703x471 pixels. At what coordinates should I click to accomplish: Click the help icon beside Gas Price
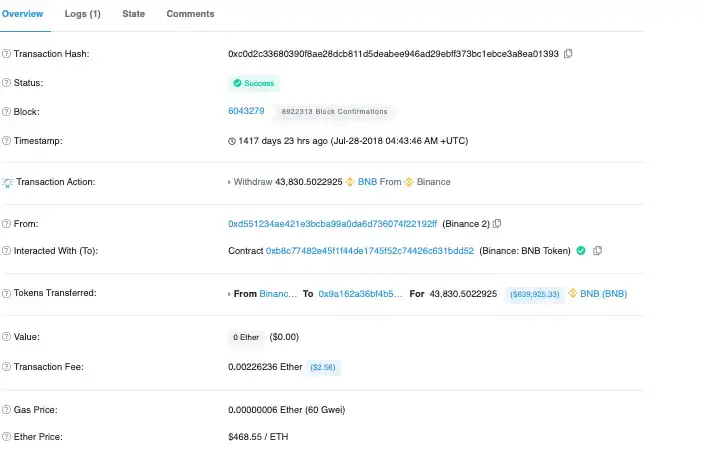coord(6,410)
